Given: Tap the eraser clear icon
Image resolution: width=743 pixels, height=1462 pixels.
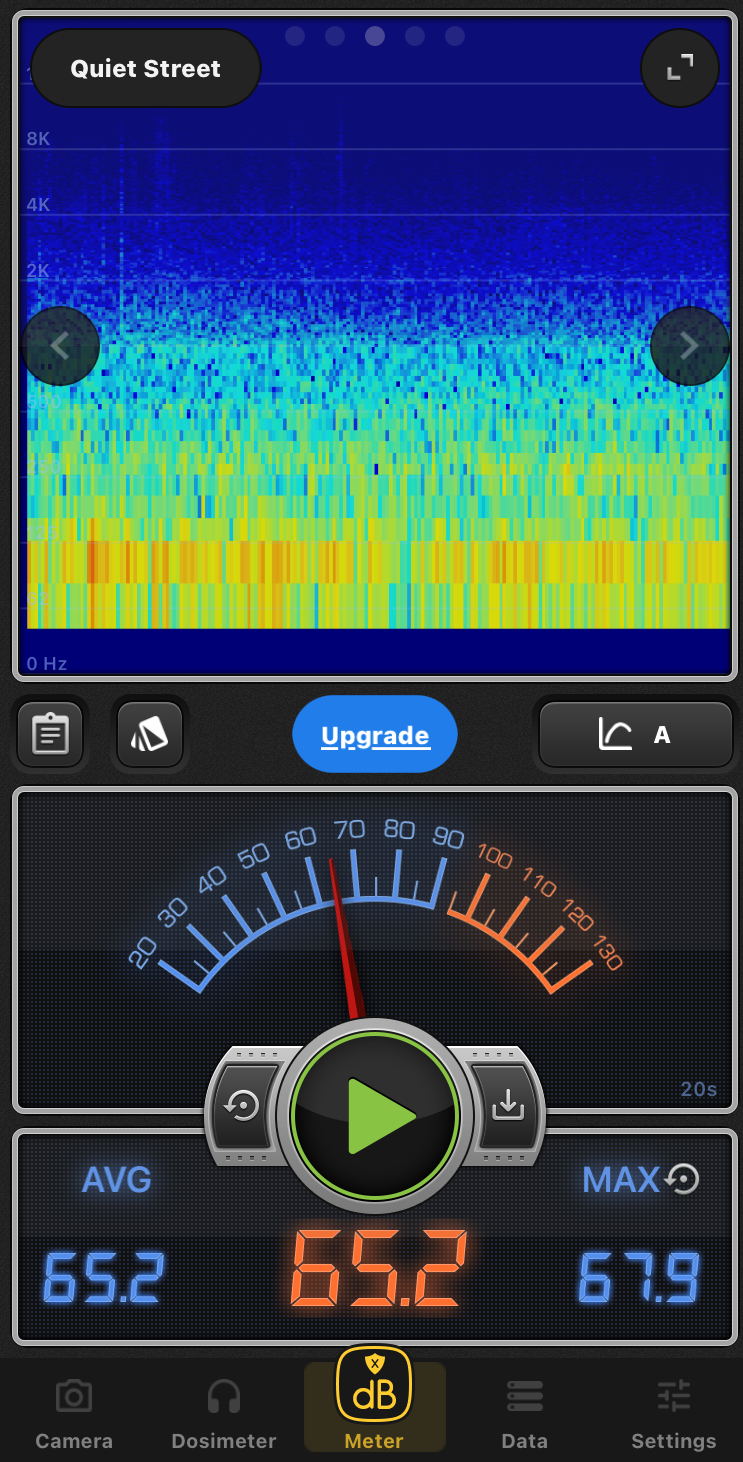Looking at the screenshot, I should pos(150,735).
